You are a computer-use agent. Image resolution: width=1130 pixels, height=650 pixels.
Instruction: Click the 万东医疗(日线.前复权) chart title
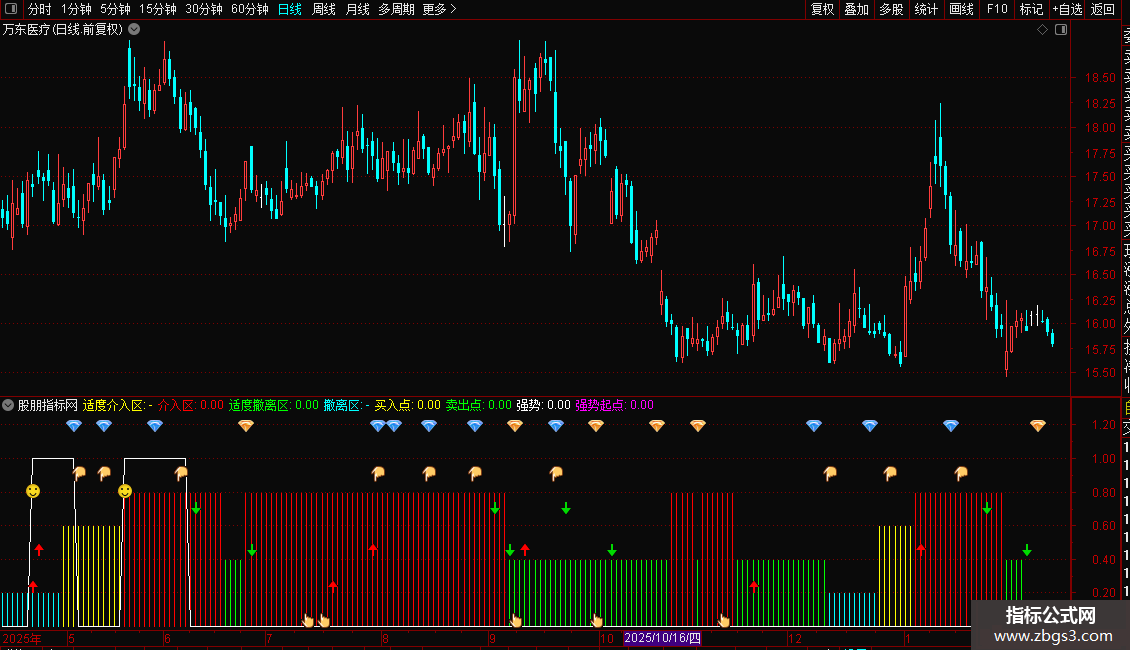(63, 30)
